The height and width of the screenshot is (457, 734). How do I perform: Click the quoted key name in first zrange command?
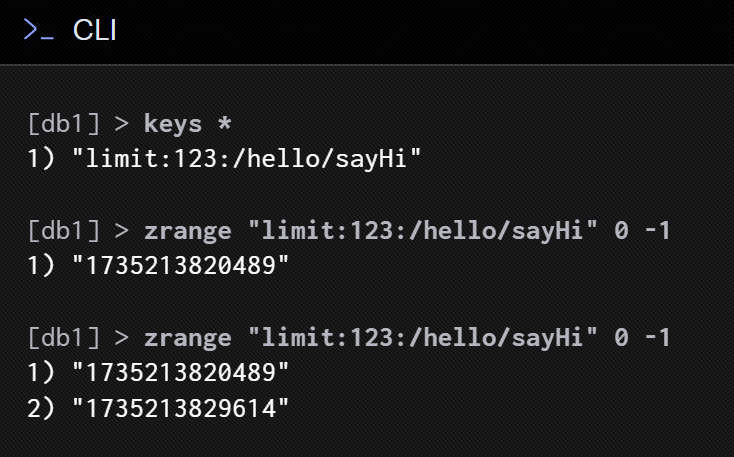(423, 231)
